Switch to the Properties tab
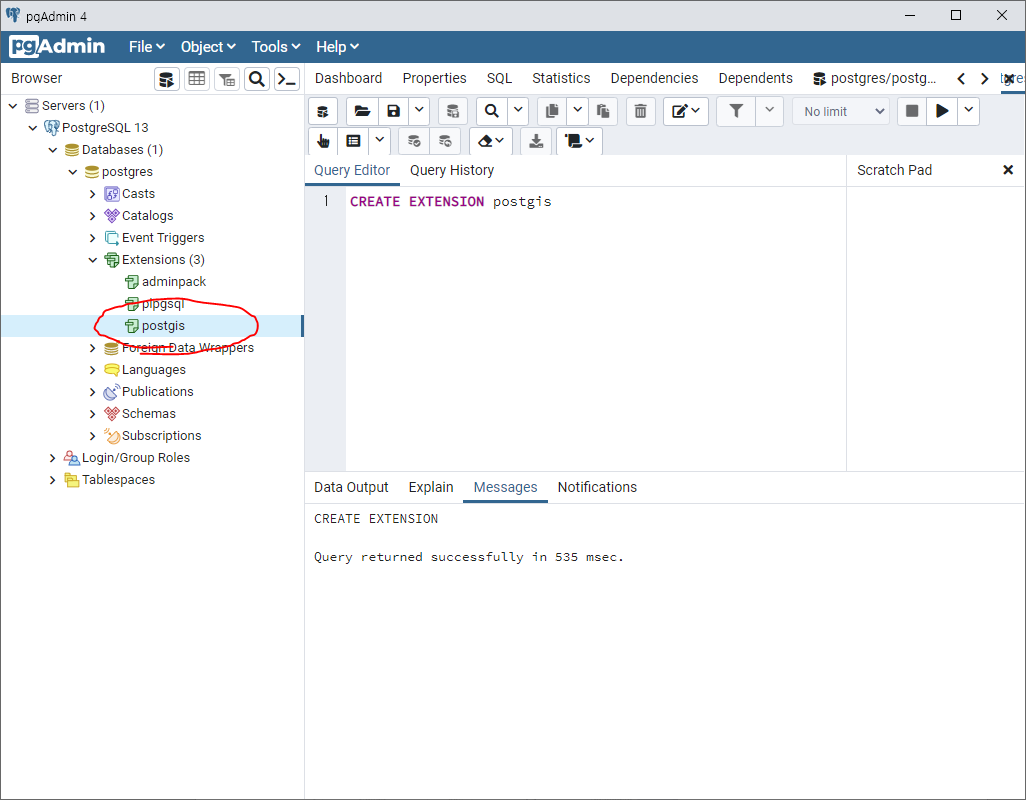Viewport: 1026px width, 800px height. 434,78
